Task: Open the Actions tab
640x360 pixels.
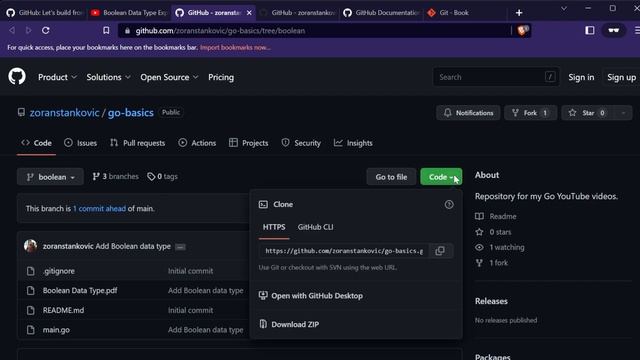Action: click(197, 143)
